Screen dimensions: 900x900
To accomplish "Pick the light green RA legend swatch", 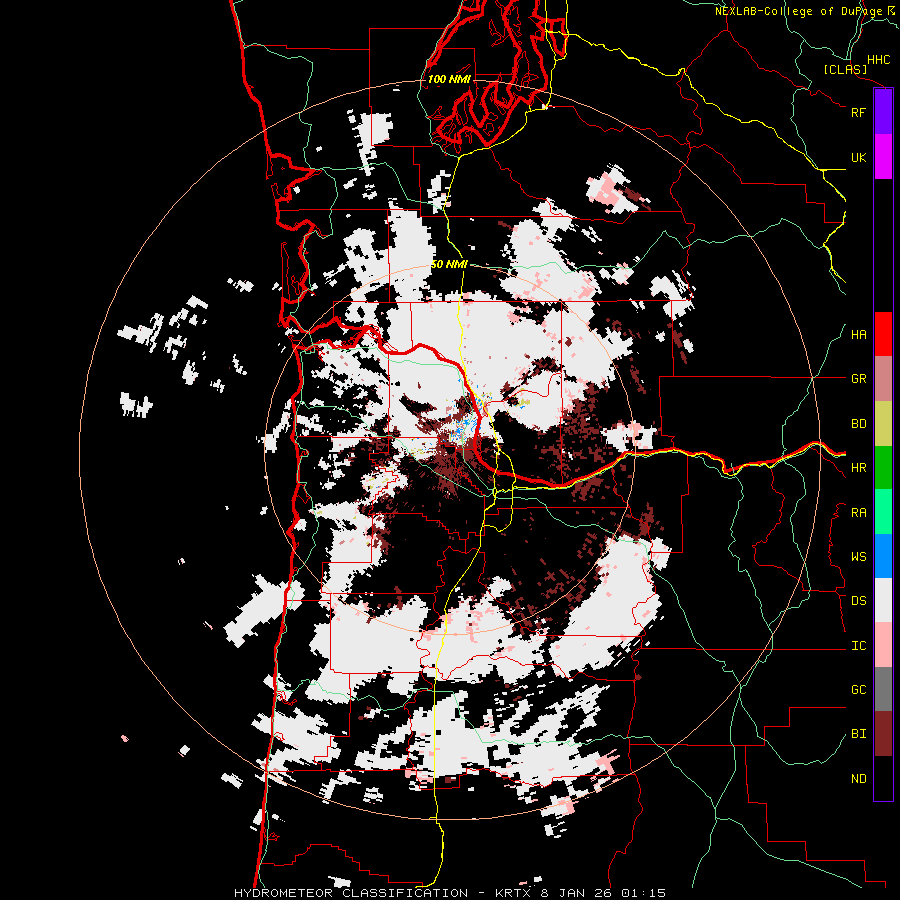I will pyautogui.click(x=883, y=512).
